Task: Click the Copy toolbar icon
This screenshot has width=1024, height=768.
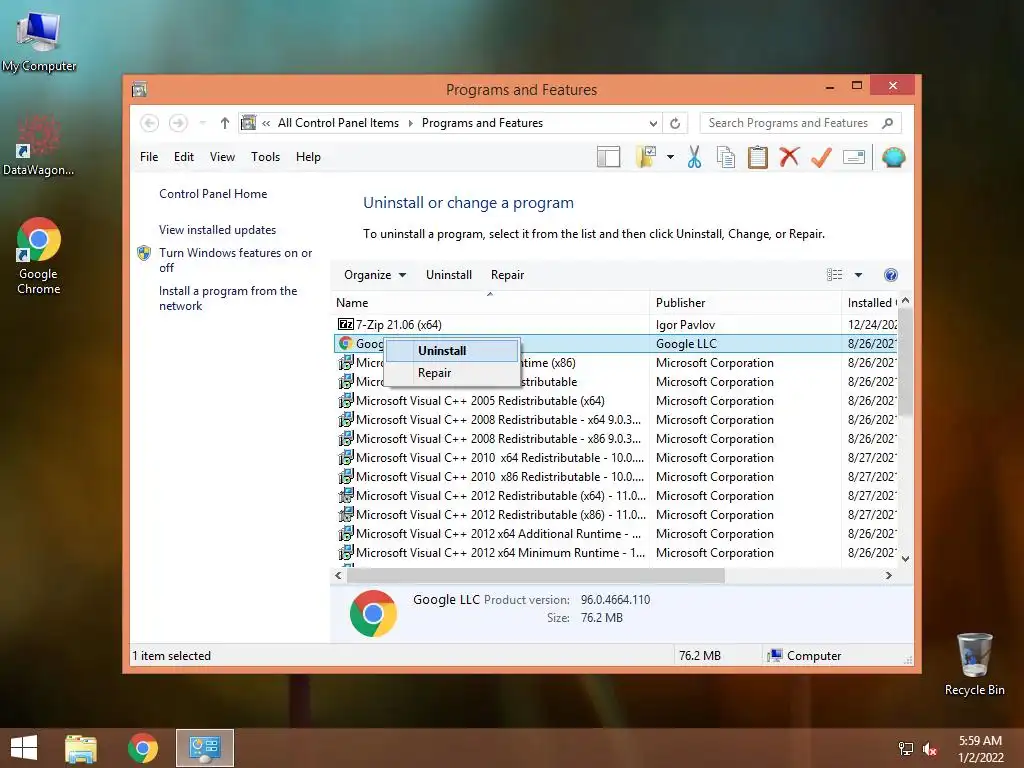Action: [x=726, y=157]
